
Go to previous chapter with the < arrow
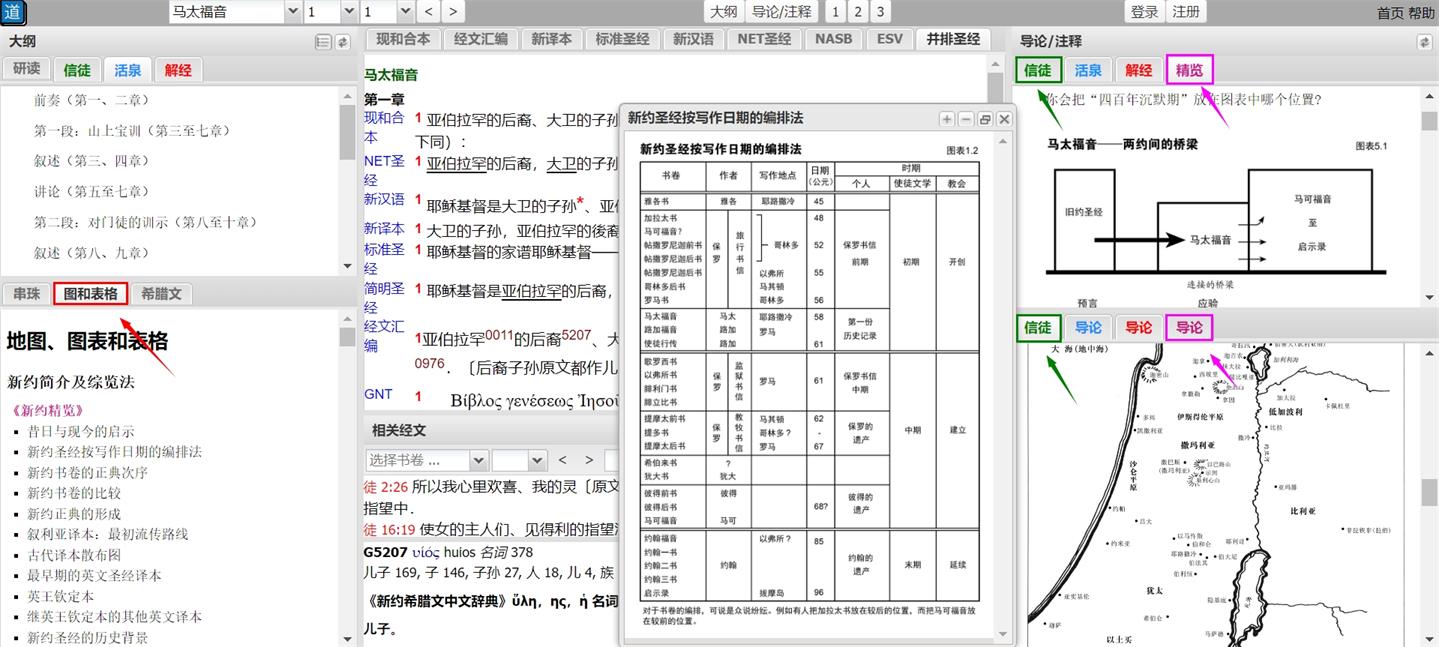pos(427,12)
